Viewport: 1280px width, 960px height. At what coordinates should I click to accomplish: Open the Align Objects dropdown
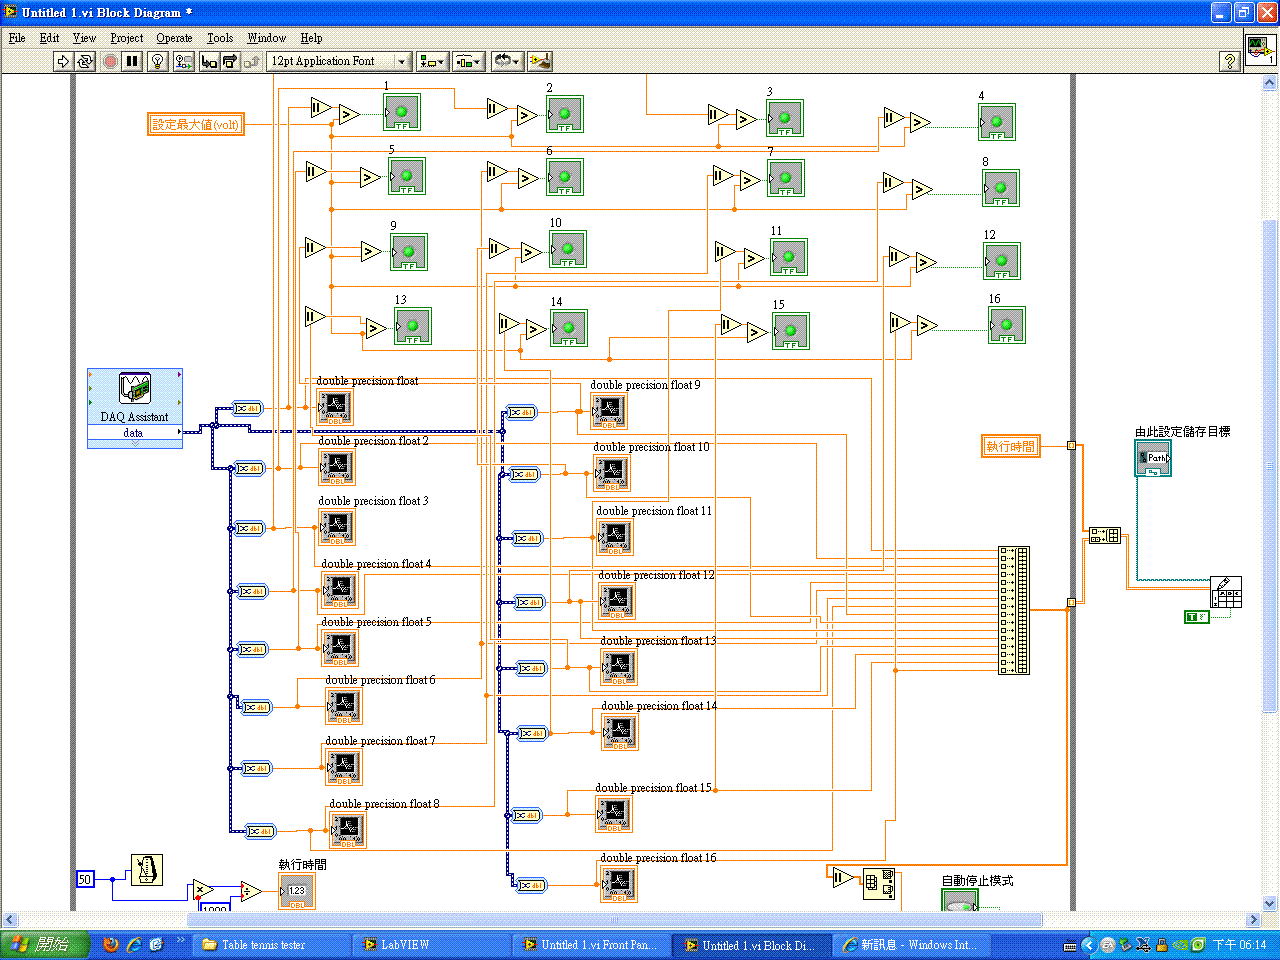[432, 62]
